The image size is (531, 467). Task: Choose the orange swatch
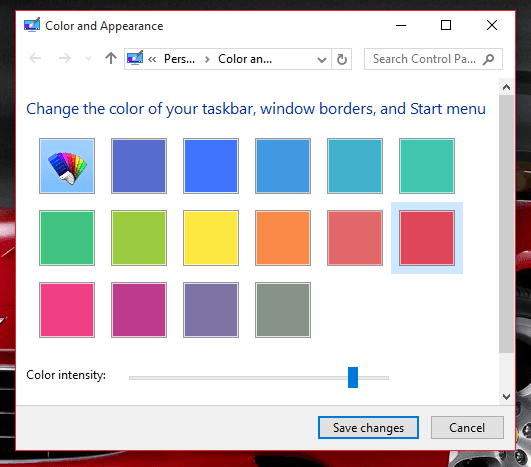283,238
